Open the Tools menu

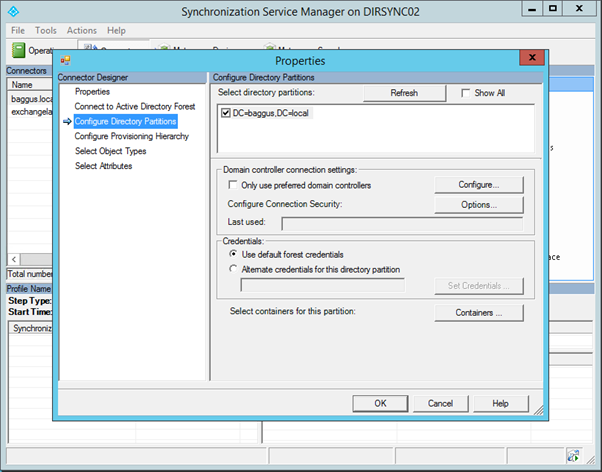pos(46,31)
